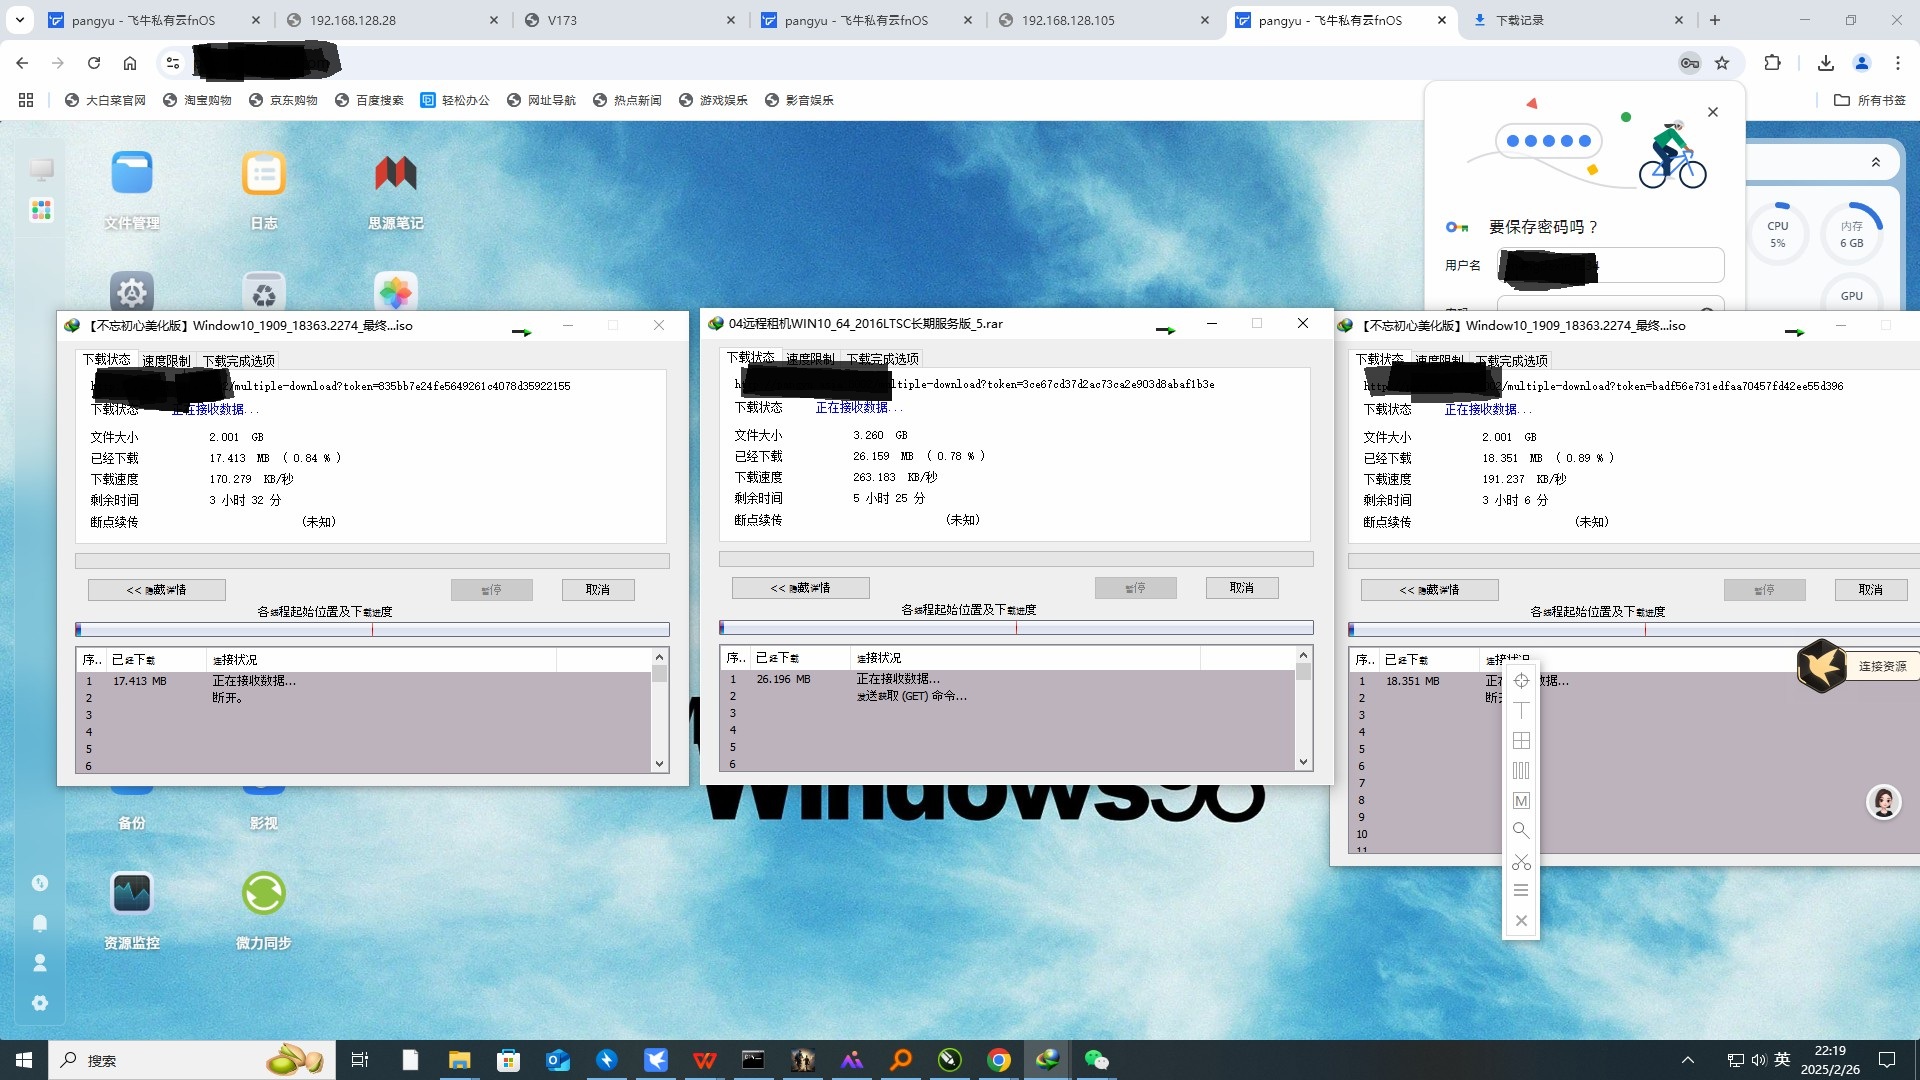The height and width of the screenshot is (1080, 1920).
Task: Switch to 速度限制 tab in left download window
Action: pyautogui.click(x=166, y=361)
